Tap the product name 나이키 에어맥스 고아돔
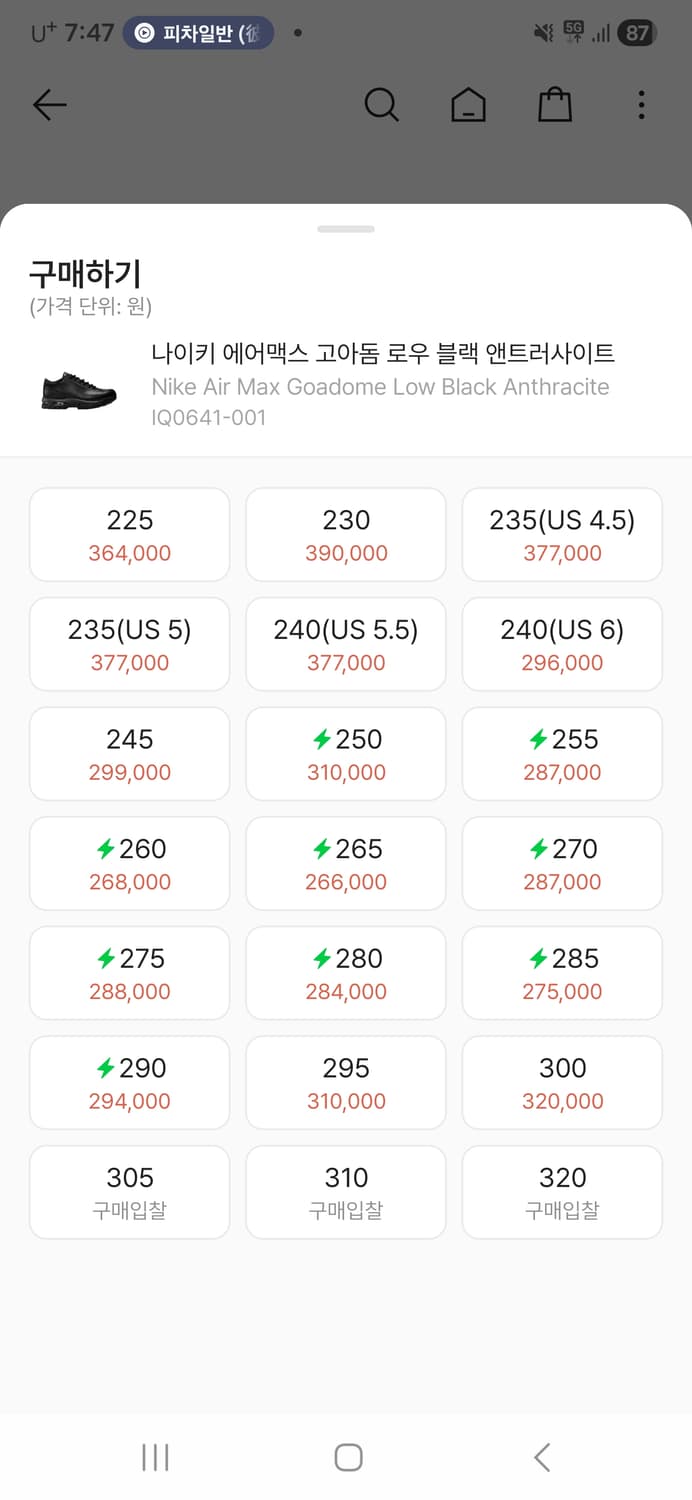This screenshot has width=692, height=1500. pyautogui.click(x=383, y=355)
